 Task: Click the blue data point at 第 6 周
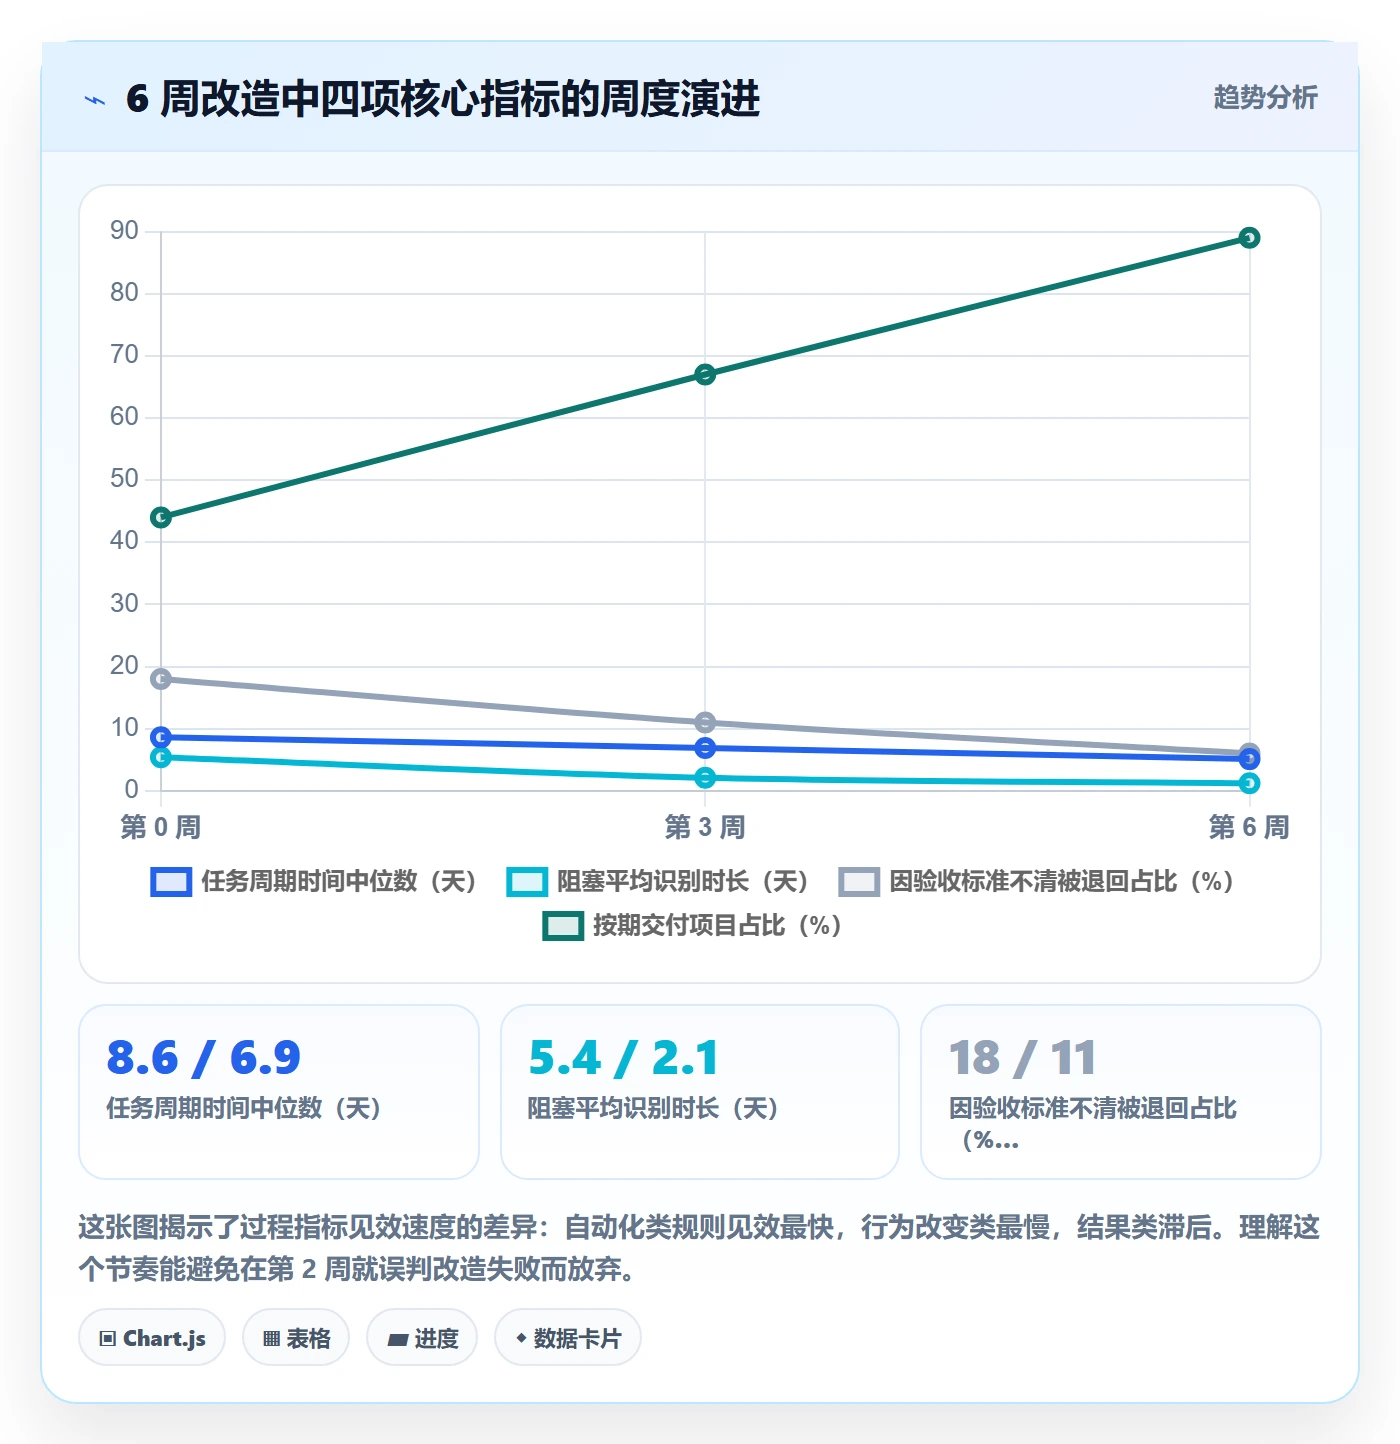point(1249,760)
